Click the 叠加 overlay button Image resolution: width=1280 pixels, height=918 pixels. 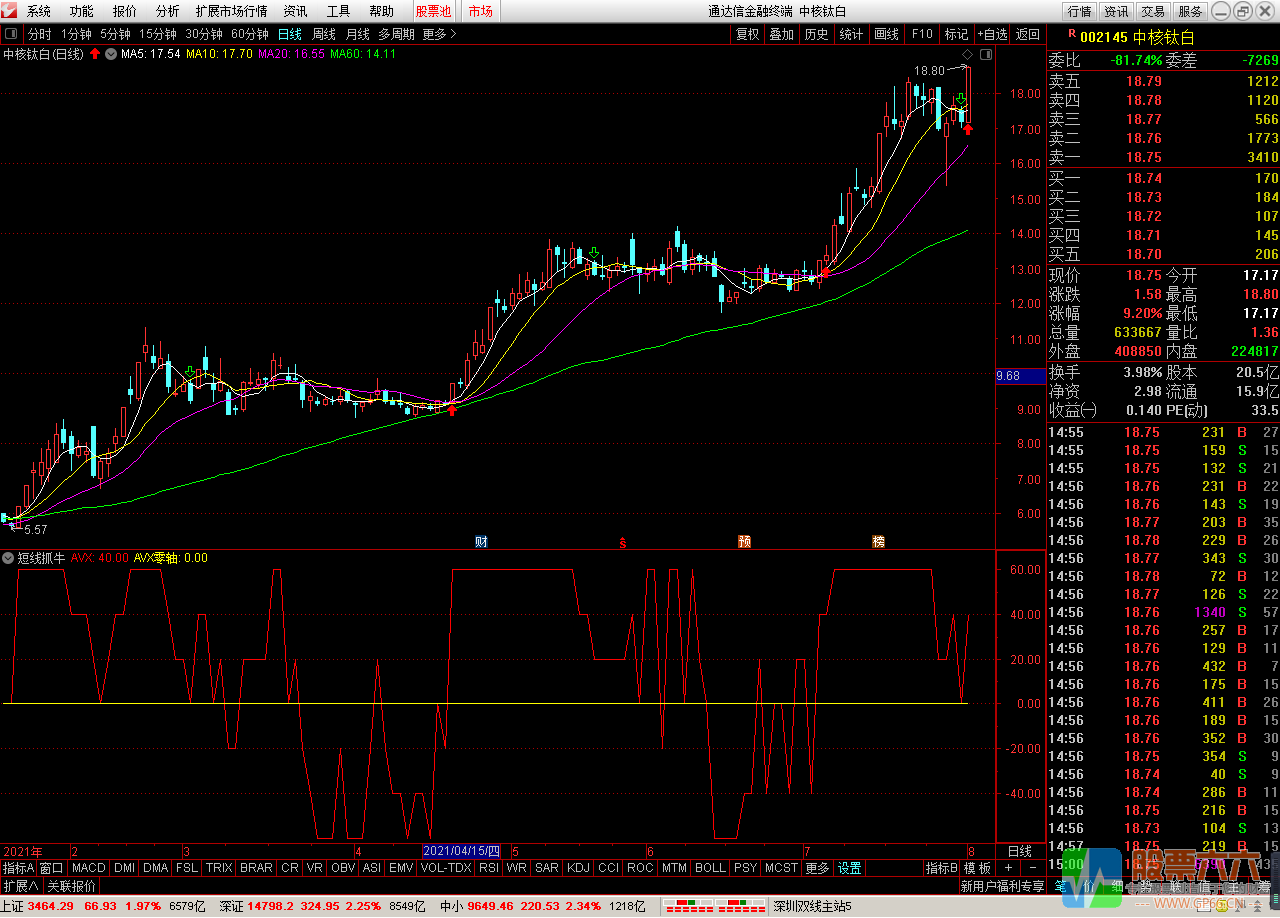781,34
